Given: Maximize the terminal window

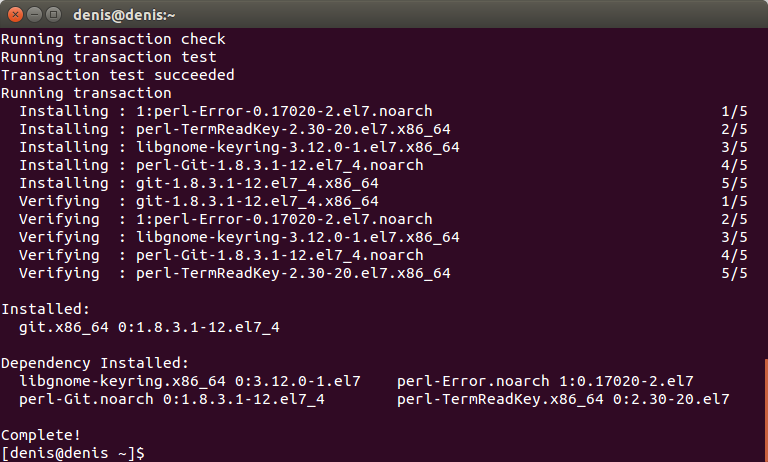Looking at the screenshot, I should click(x=53, y=15).
